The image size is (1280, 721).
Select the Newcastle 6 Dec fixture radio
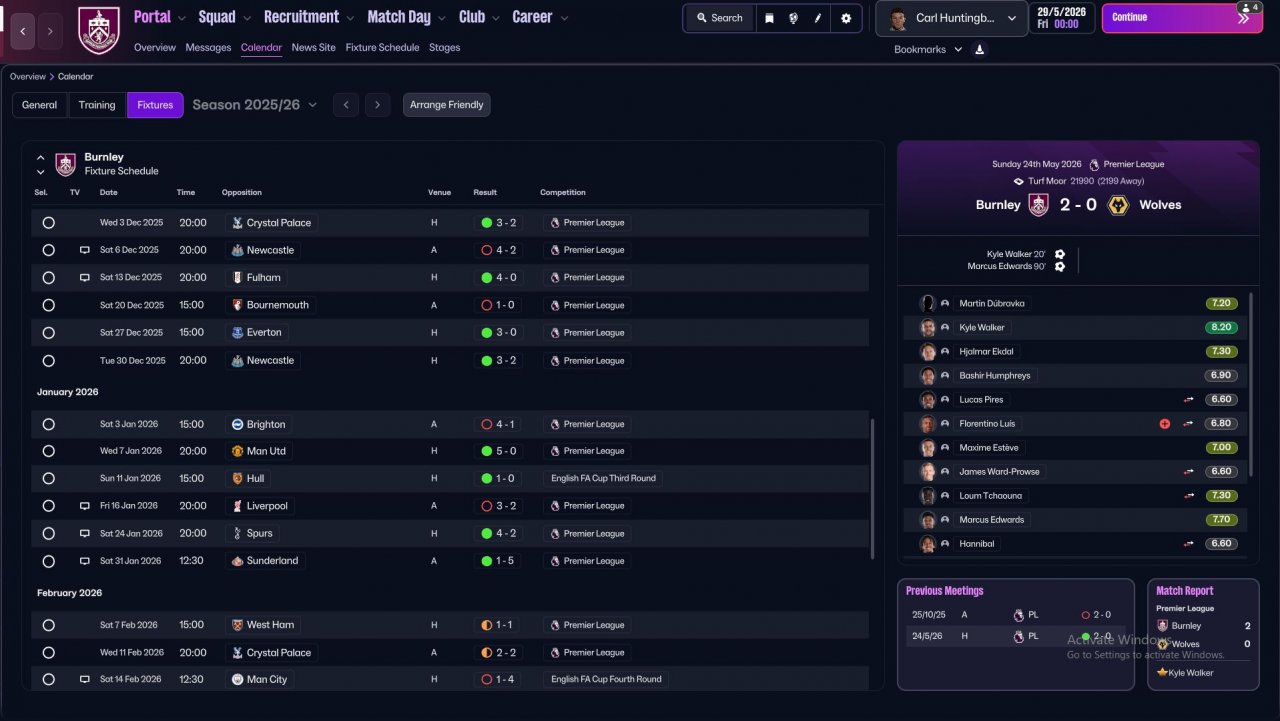48,250
